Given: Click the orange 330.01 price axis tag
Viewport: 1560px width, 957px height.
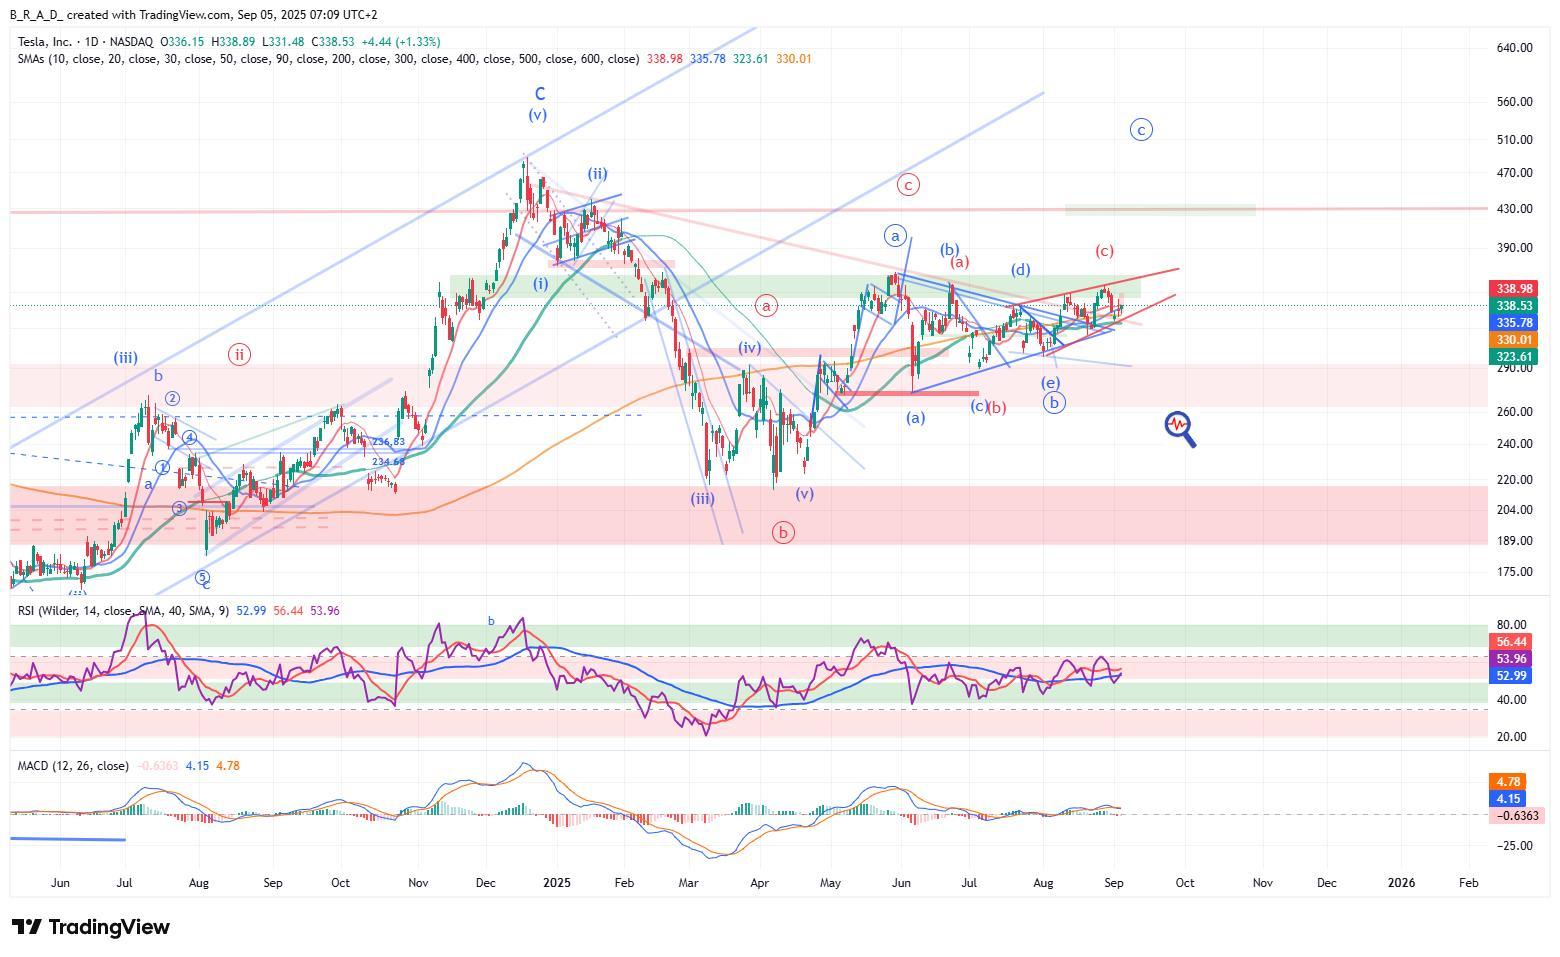Looking at the screenshot, I should click(1514, 340).
